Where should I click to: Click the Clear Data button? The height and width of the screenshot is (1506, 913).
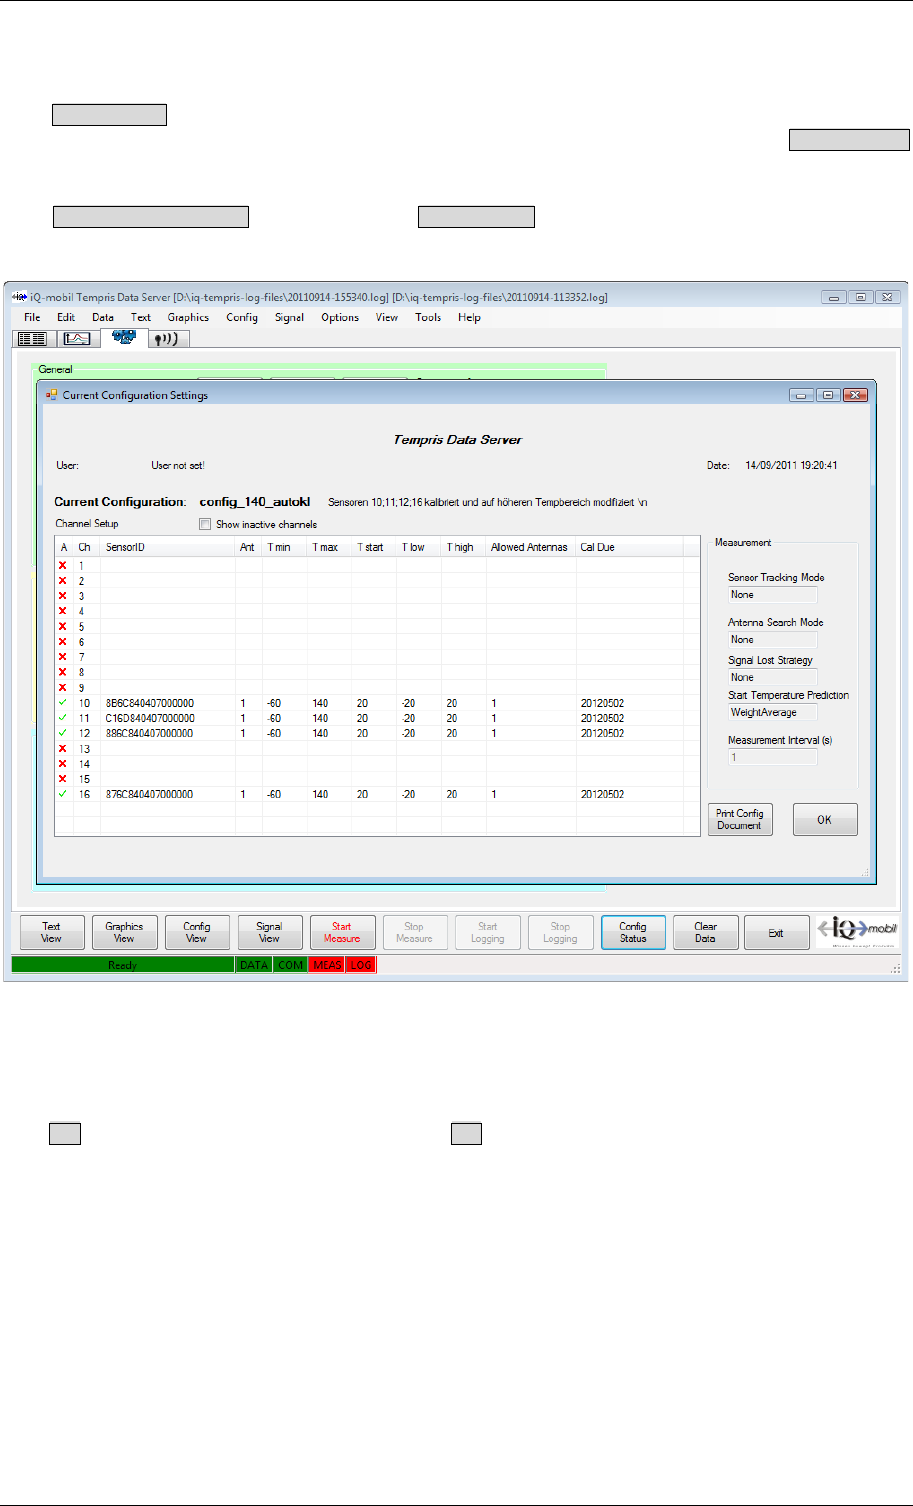pyautogui.click(x=706, y=932)
